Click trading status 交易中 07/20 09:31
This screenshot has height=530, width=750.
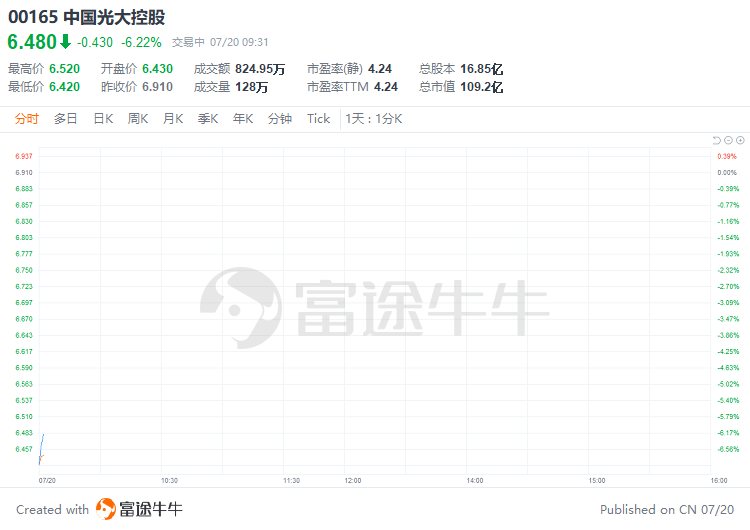click(x=220, y=43)
